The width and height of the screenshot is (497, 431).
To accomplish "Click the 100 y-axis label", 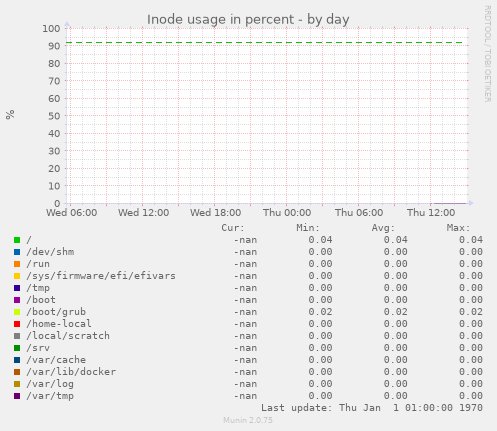I will click(51, 28).
